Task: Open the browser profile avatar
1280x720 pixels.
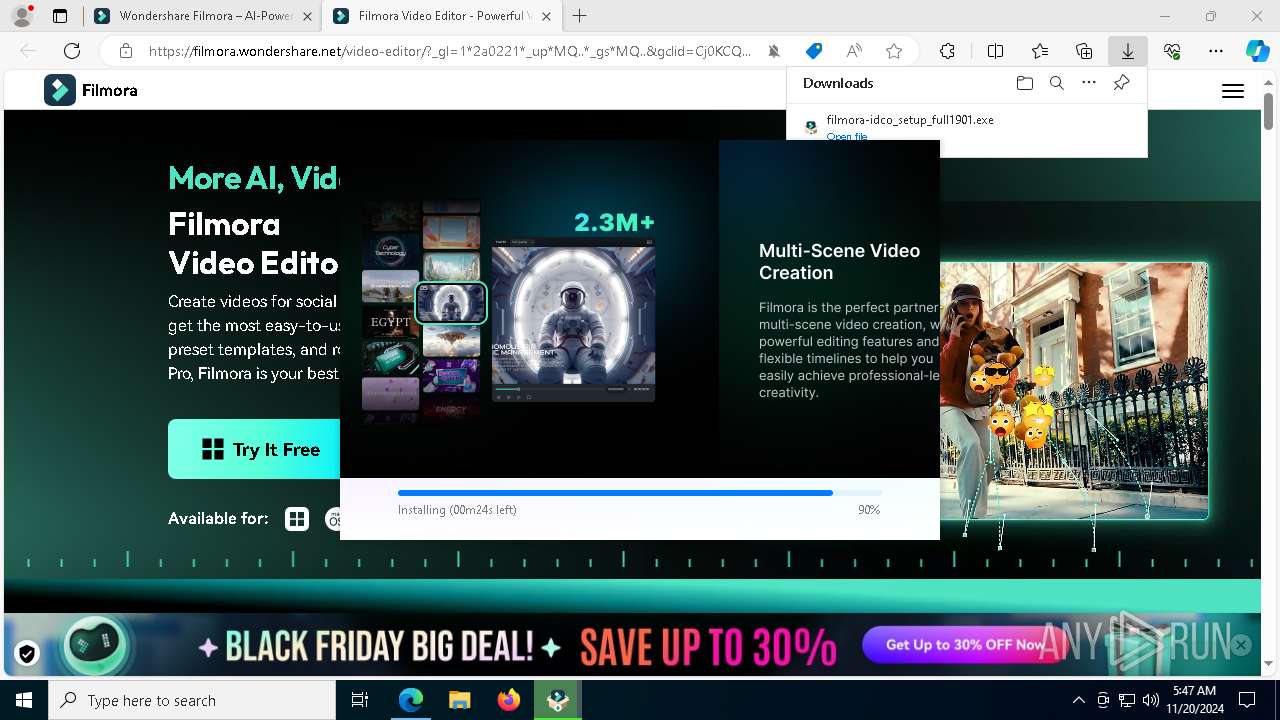Action: pos(22,16)
